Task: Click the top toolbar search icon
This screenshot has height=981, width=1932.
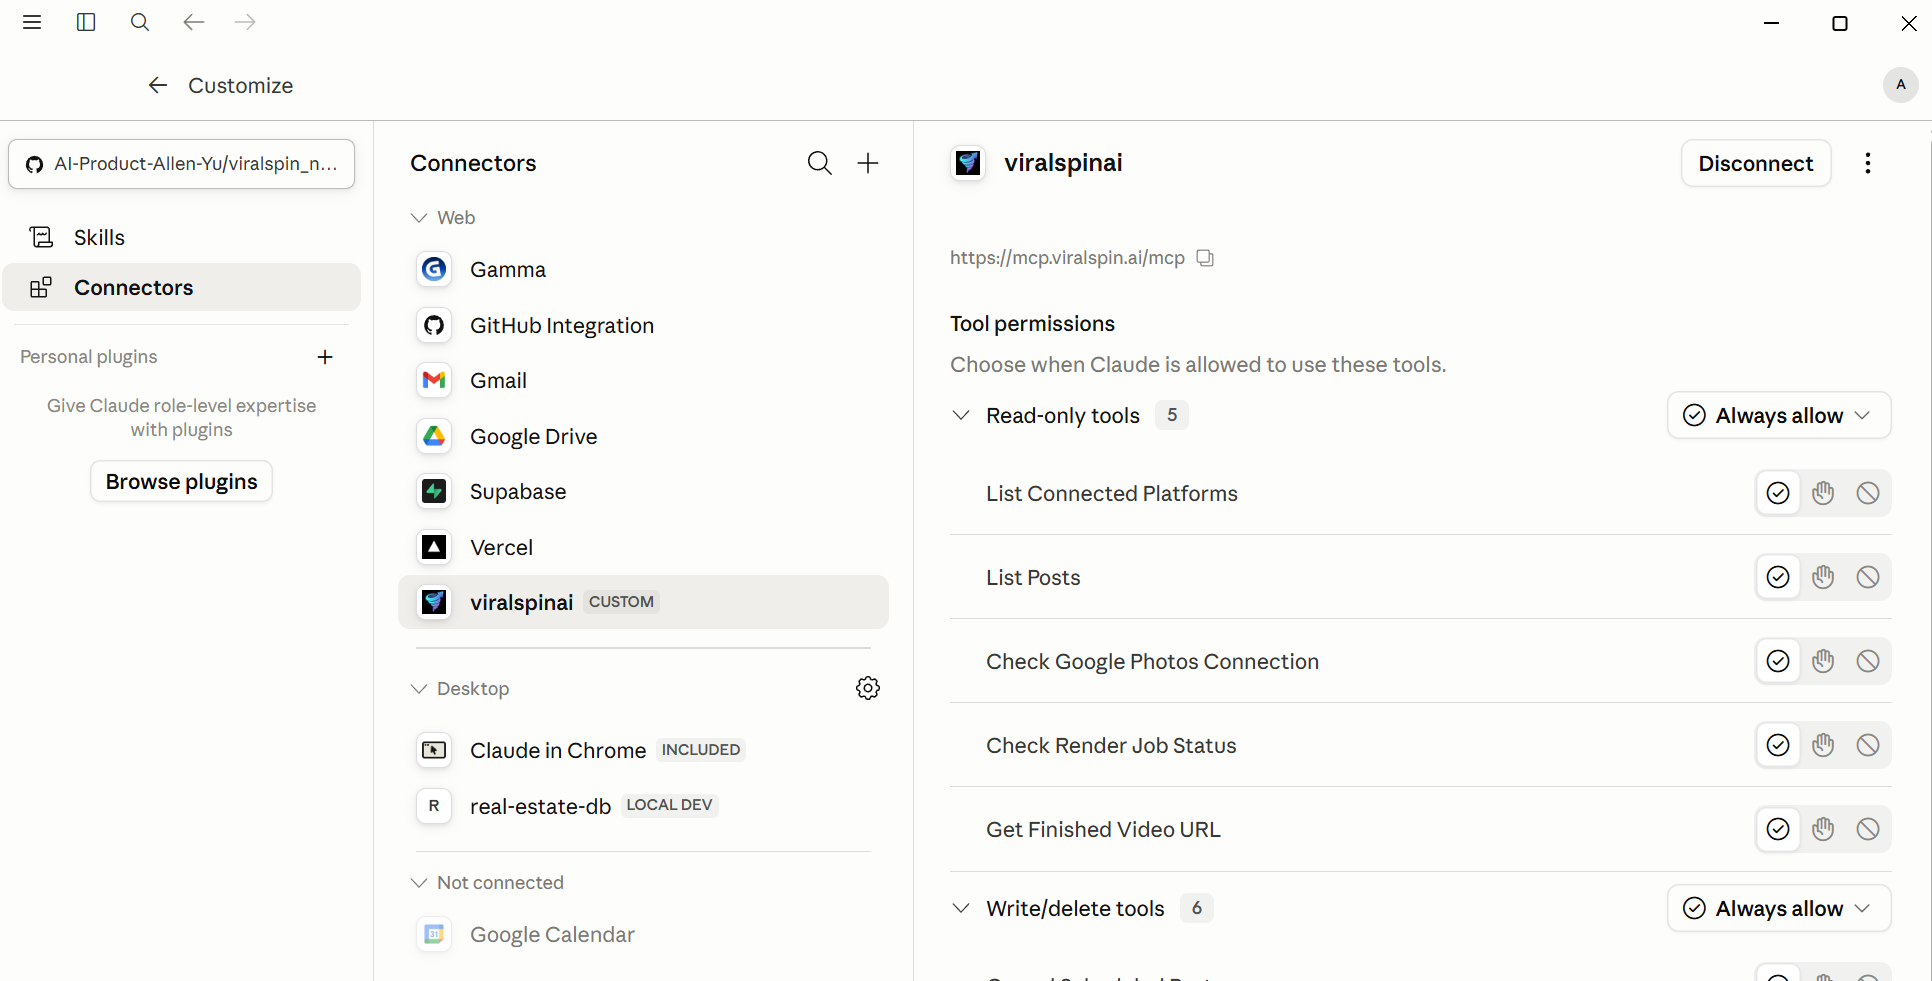Action: point(140,22)
